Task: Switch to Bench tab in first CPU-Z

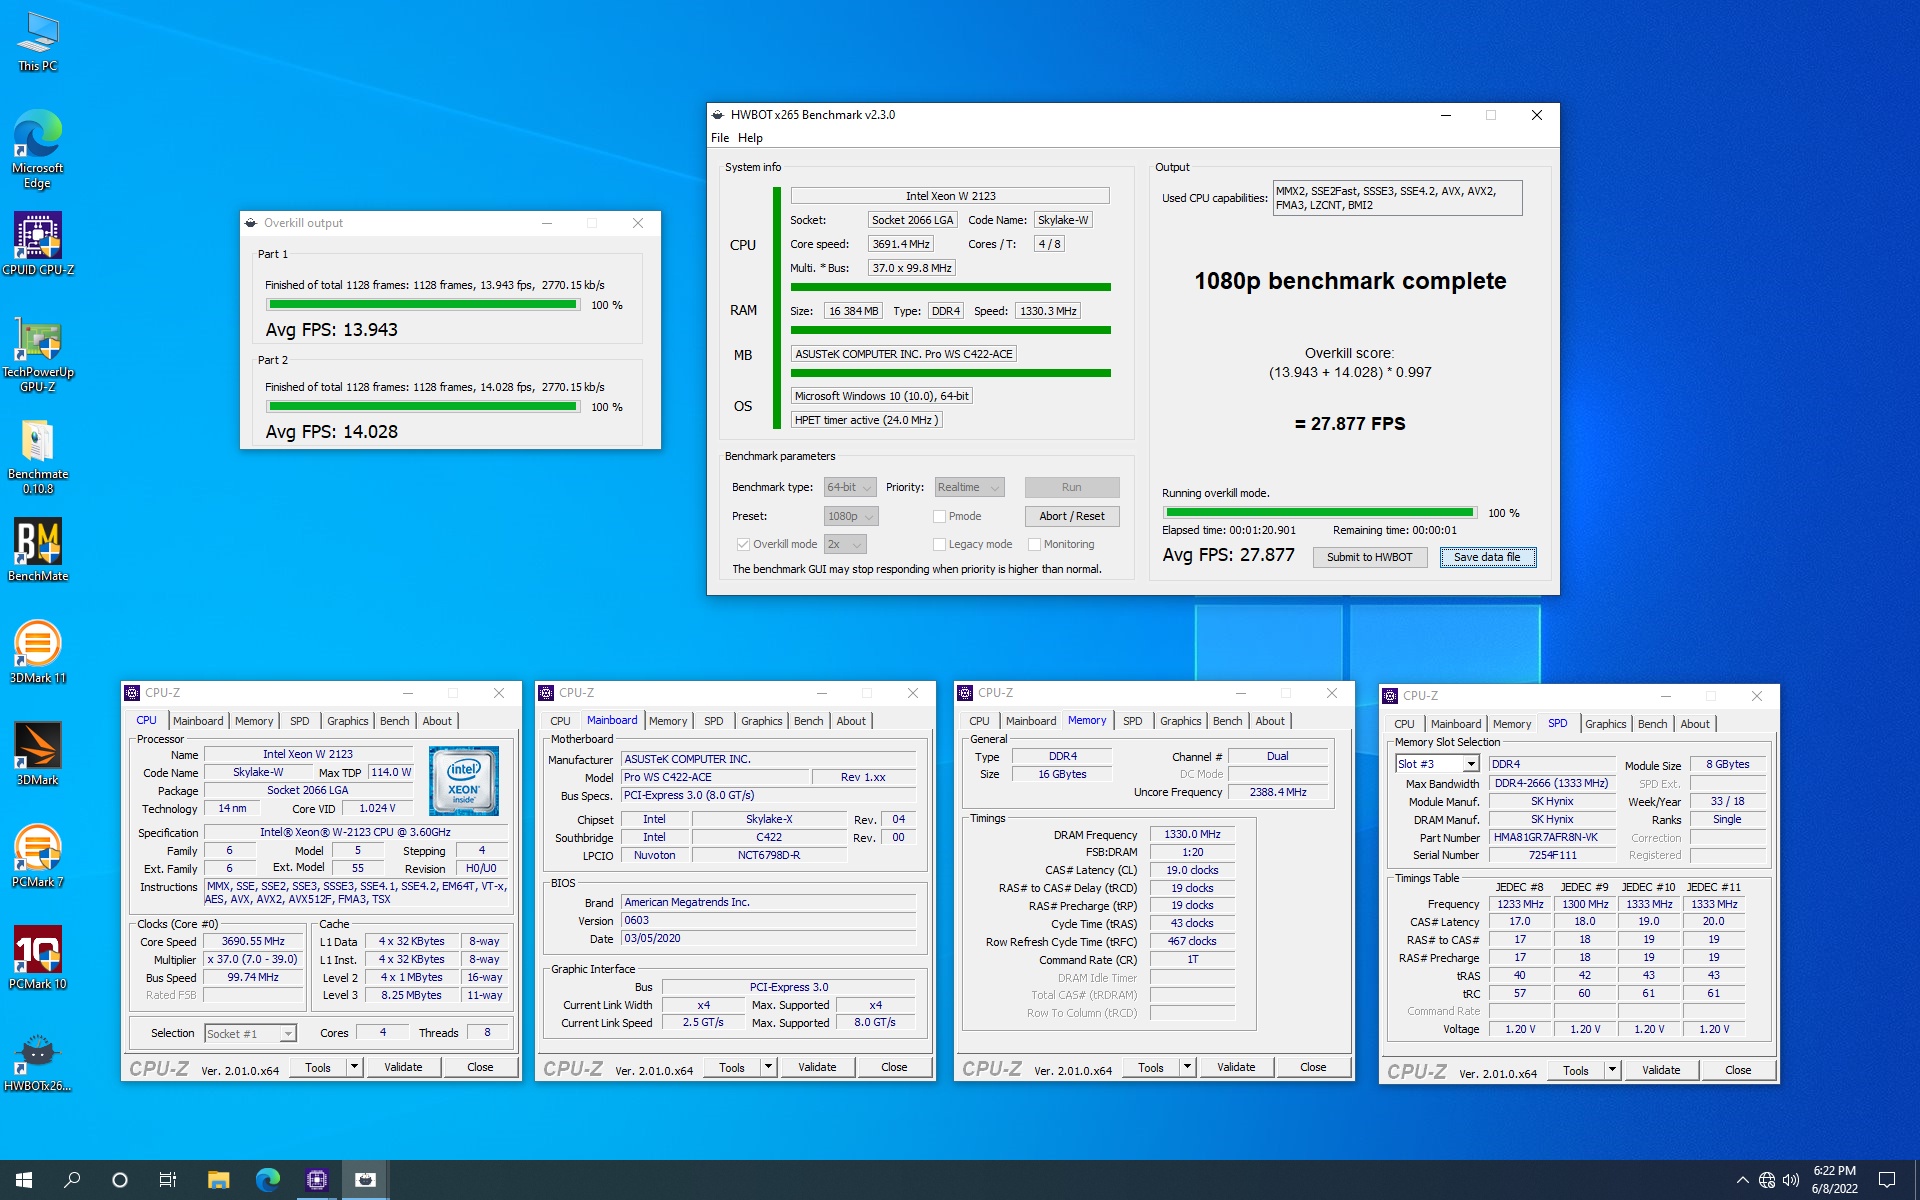Action: point(395,721)
